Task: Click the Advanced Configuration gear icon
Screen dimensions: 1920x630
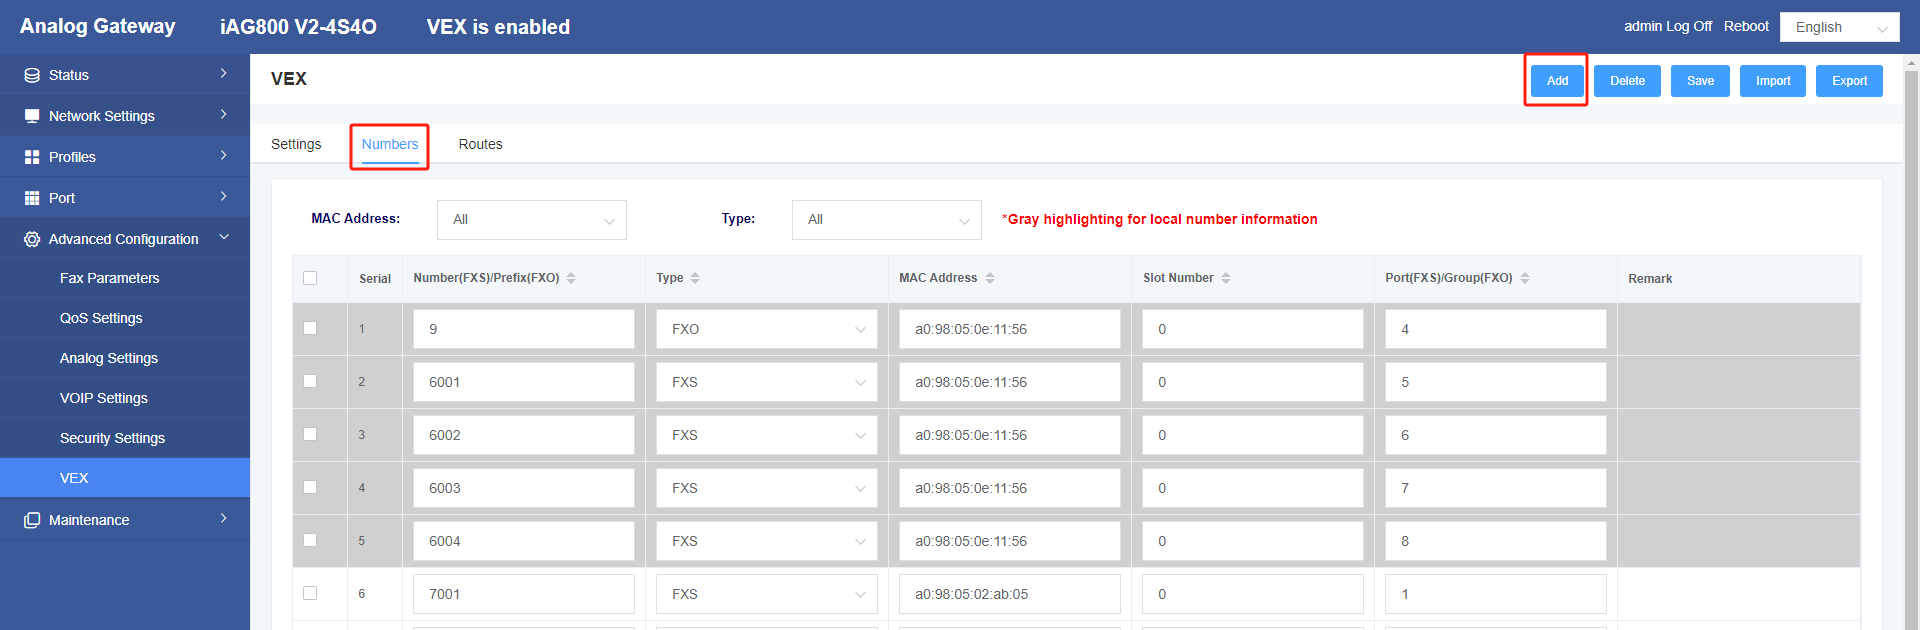Action: point(32,239)
